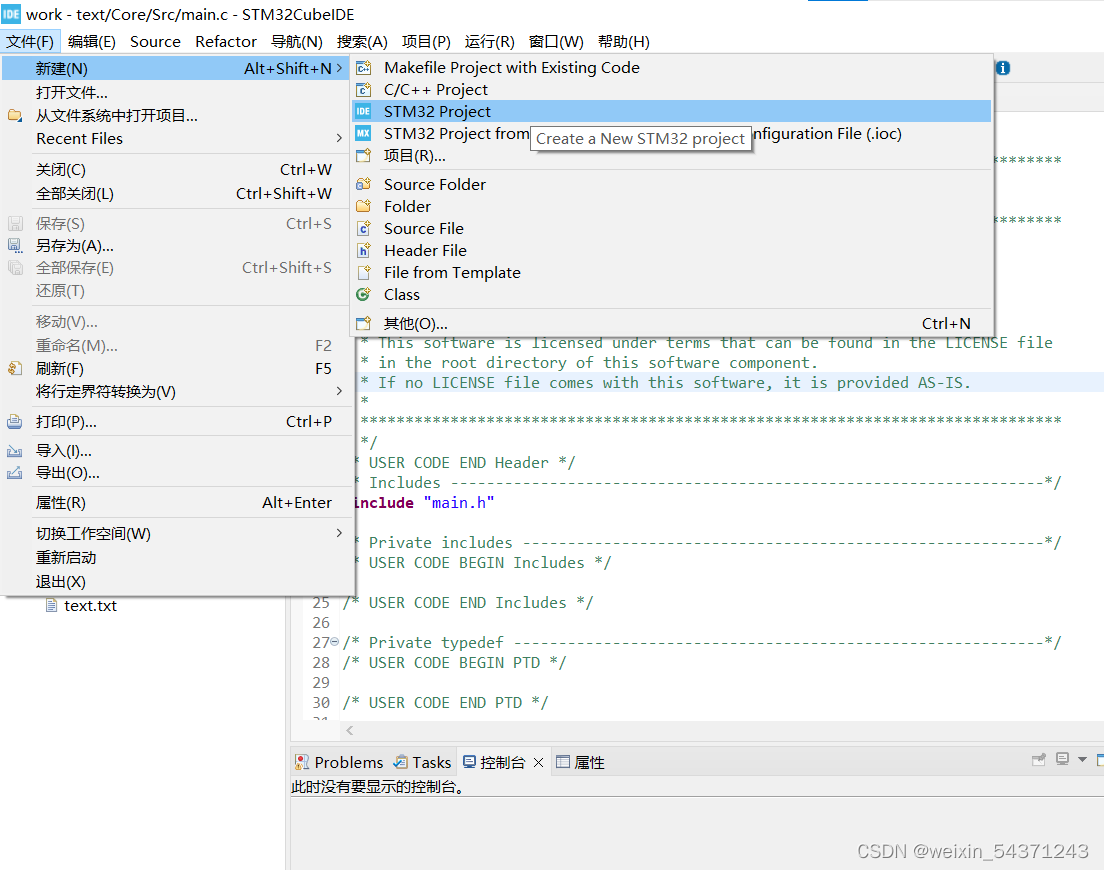1104x870 pixels.
Task: Click the Print icon beside 打印(P)
Action: (x=14, y=420)
